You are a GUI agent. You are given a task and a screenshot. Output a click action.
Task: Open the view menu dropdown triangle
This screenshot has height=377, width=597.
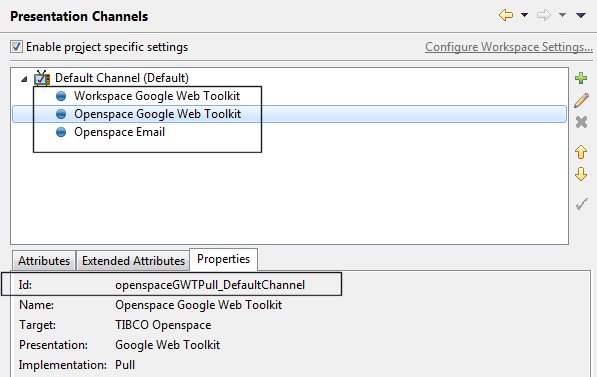tap(581, 15)
